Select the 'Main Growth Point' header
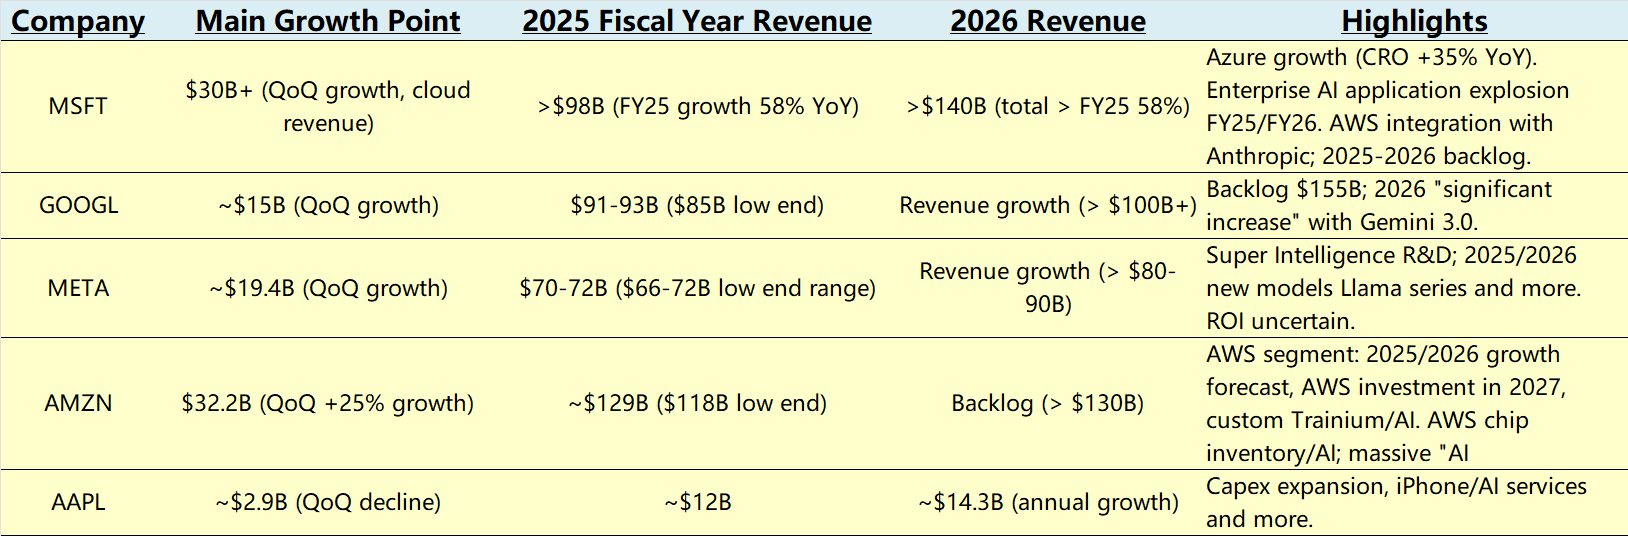1628x536 pixels. tap(328, 21)
